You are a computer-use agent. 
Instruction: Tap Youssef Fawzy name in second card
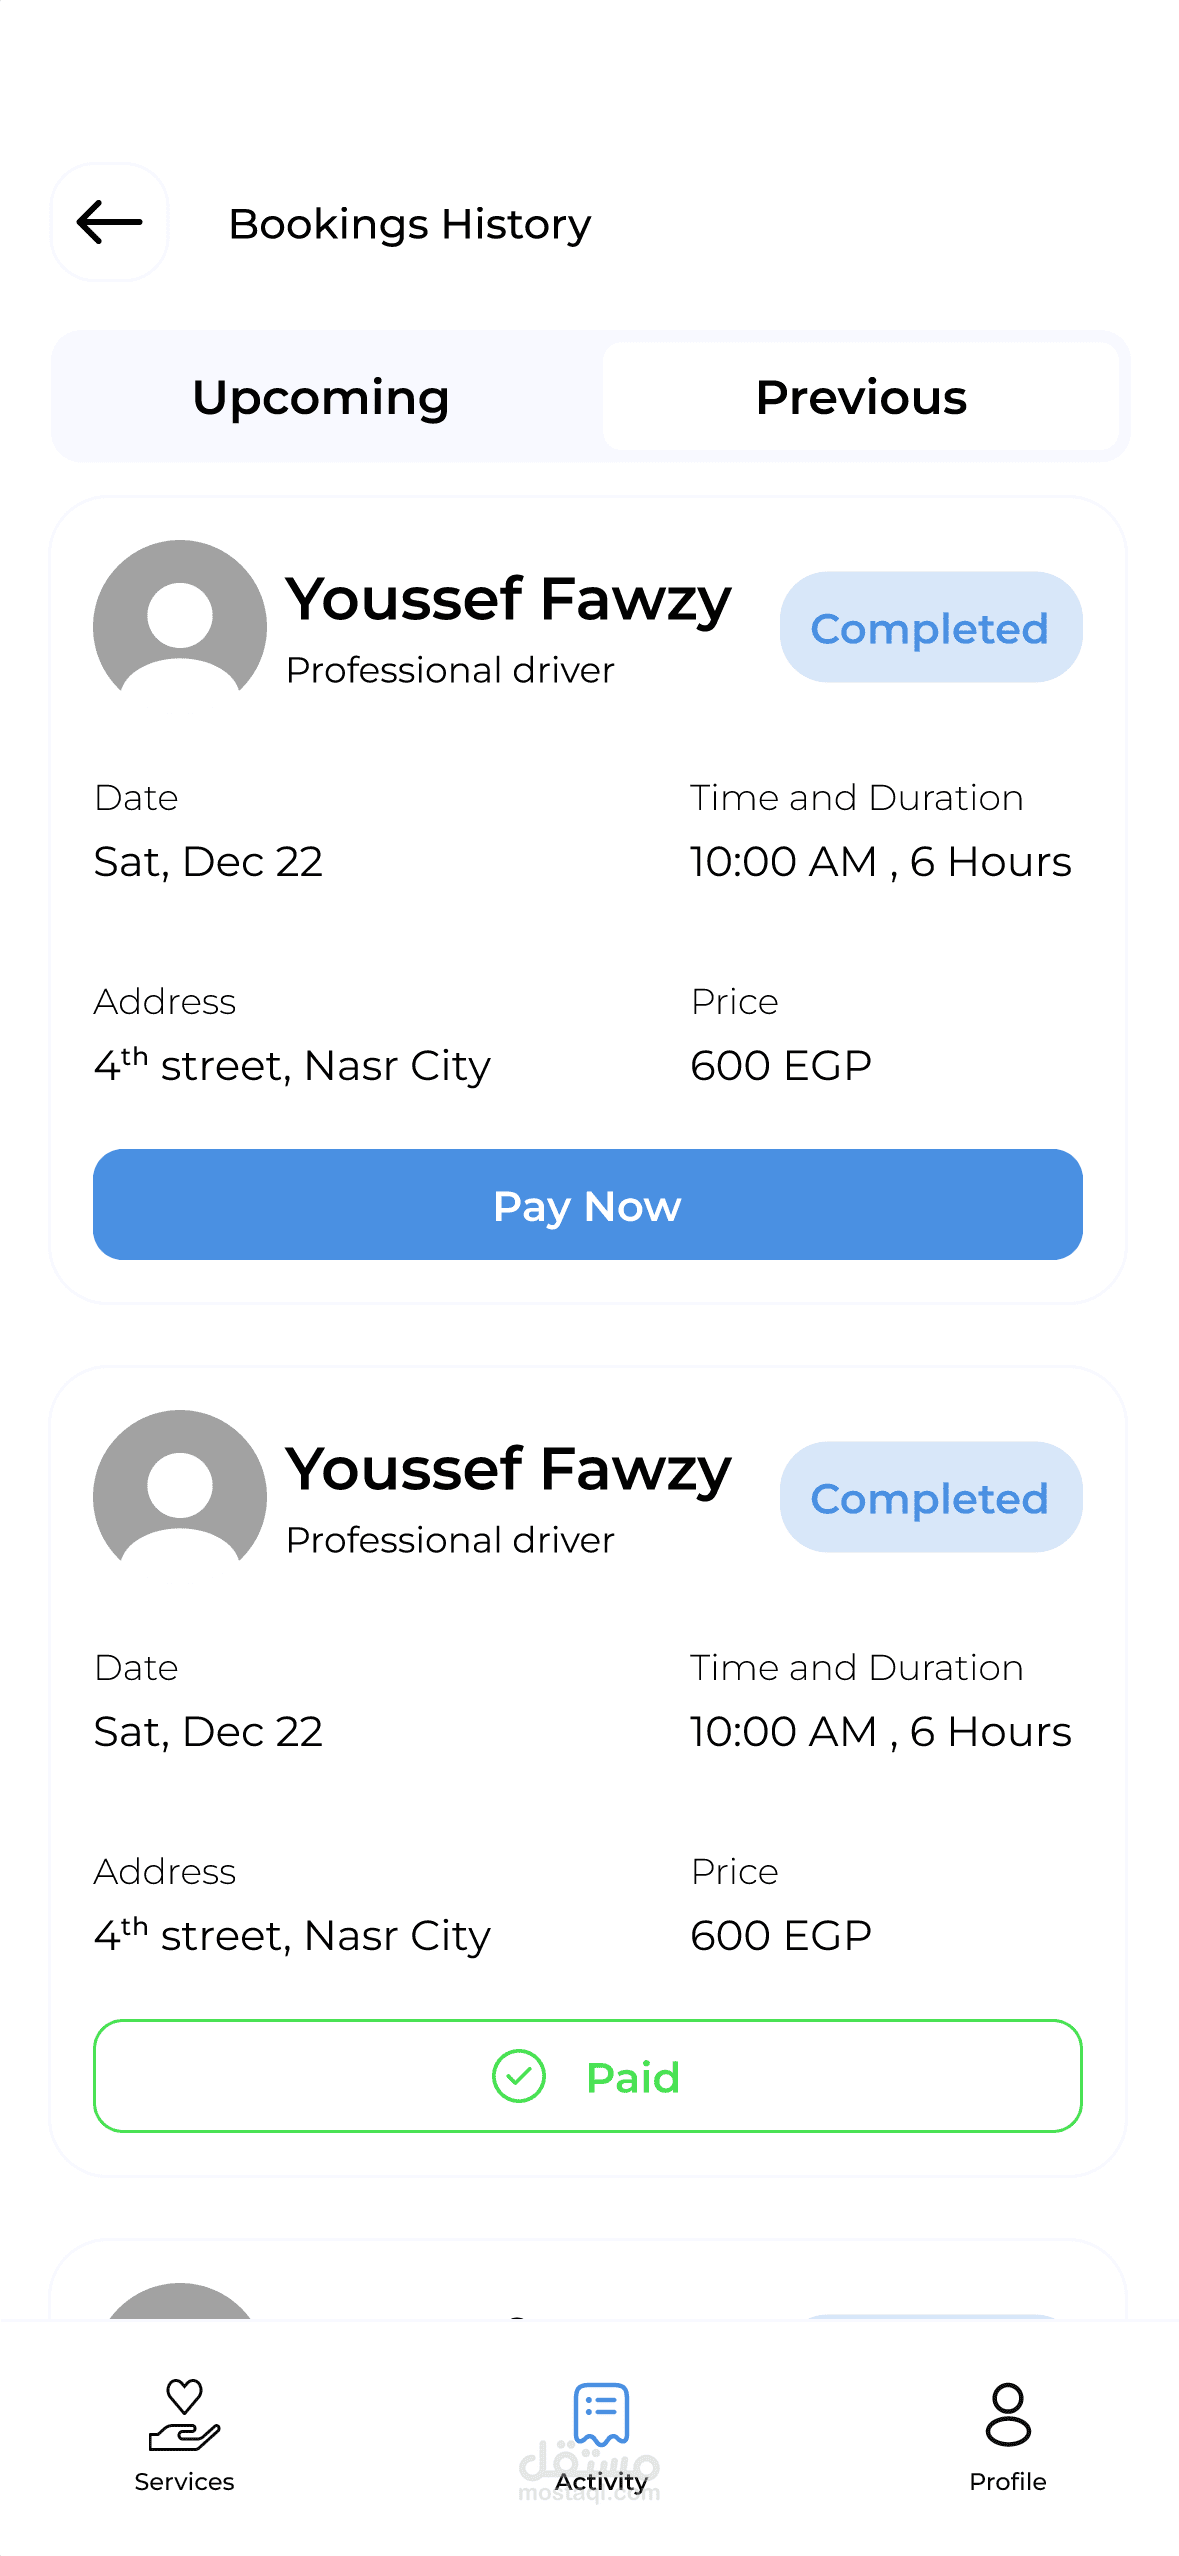point(508,1470)
